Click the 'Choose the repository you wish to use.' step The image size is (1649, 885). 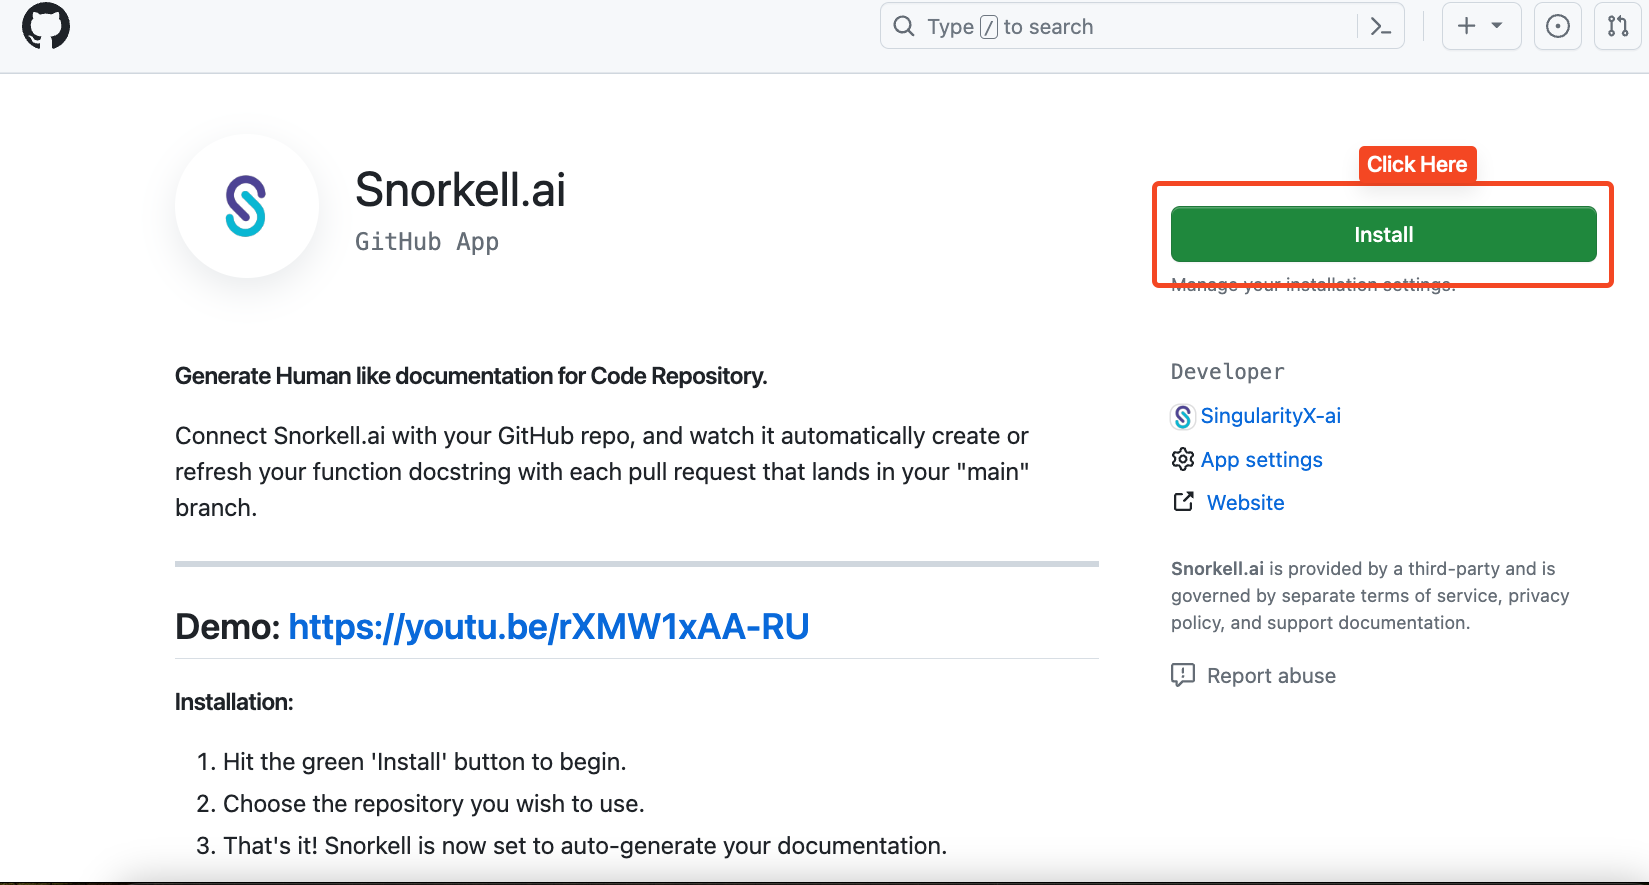[x=433, y=804]
